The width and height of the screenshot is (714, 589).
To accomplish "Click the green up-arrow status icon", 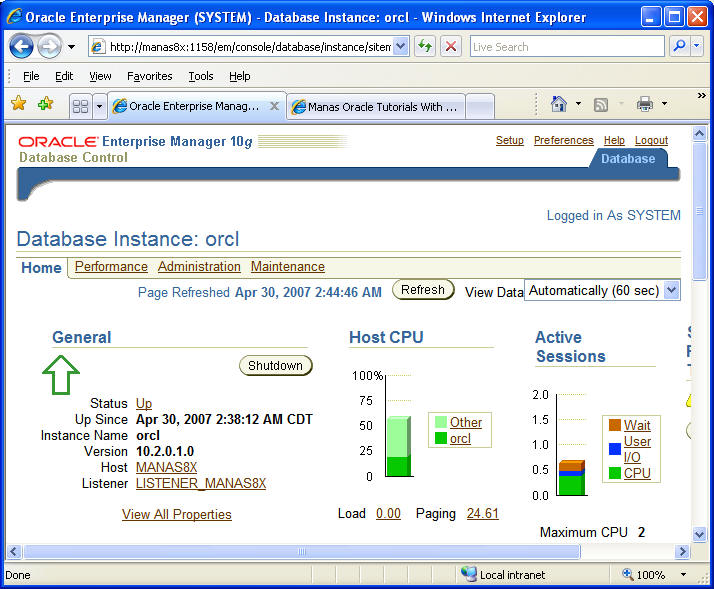I will click(x=61, y=374).
